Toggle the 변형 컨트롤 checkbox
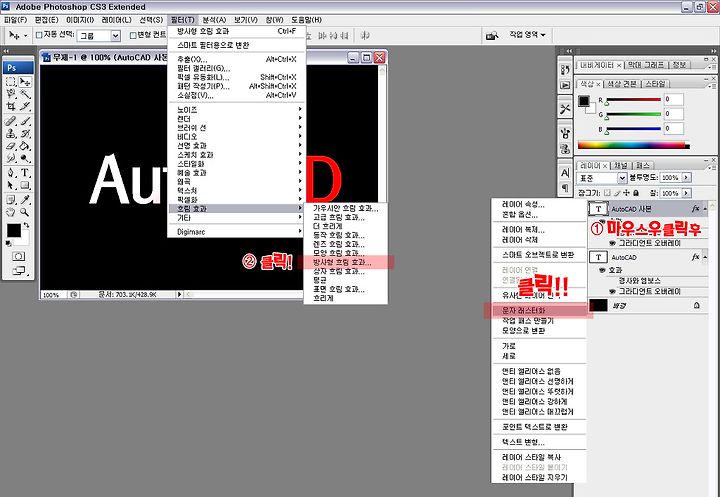 point(133,35)
